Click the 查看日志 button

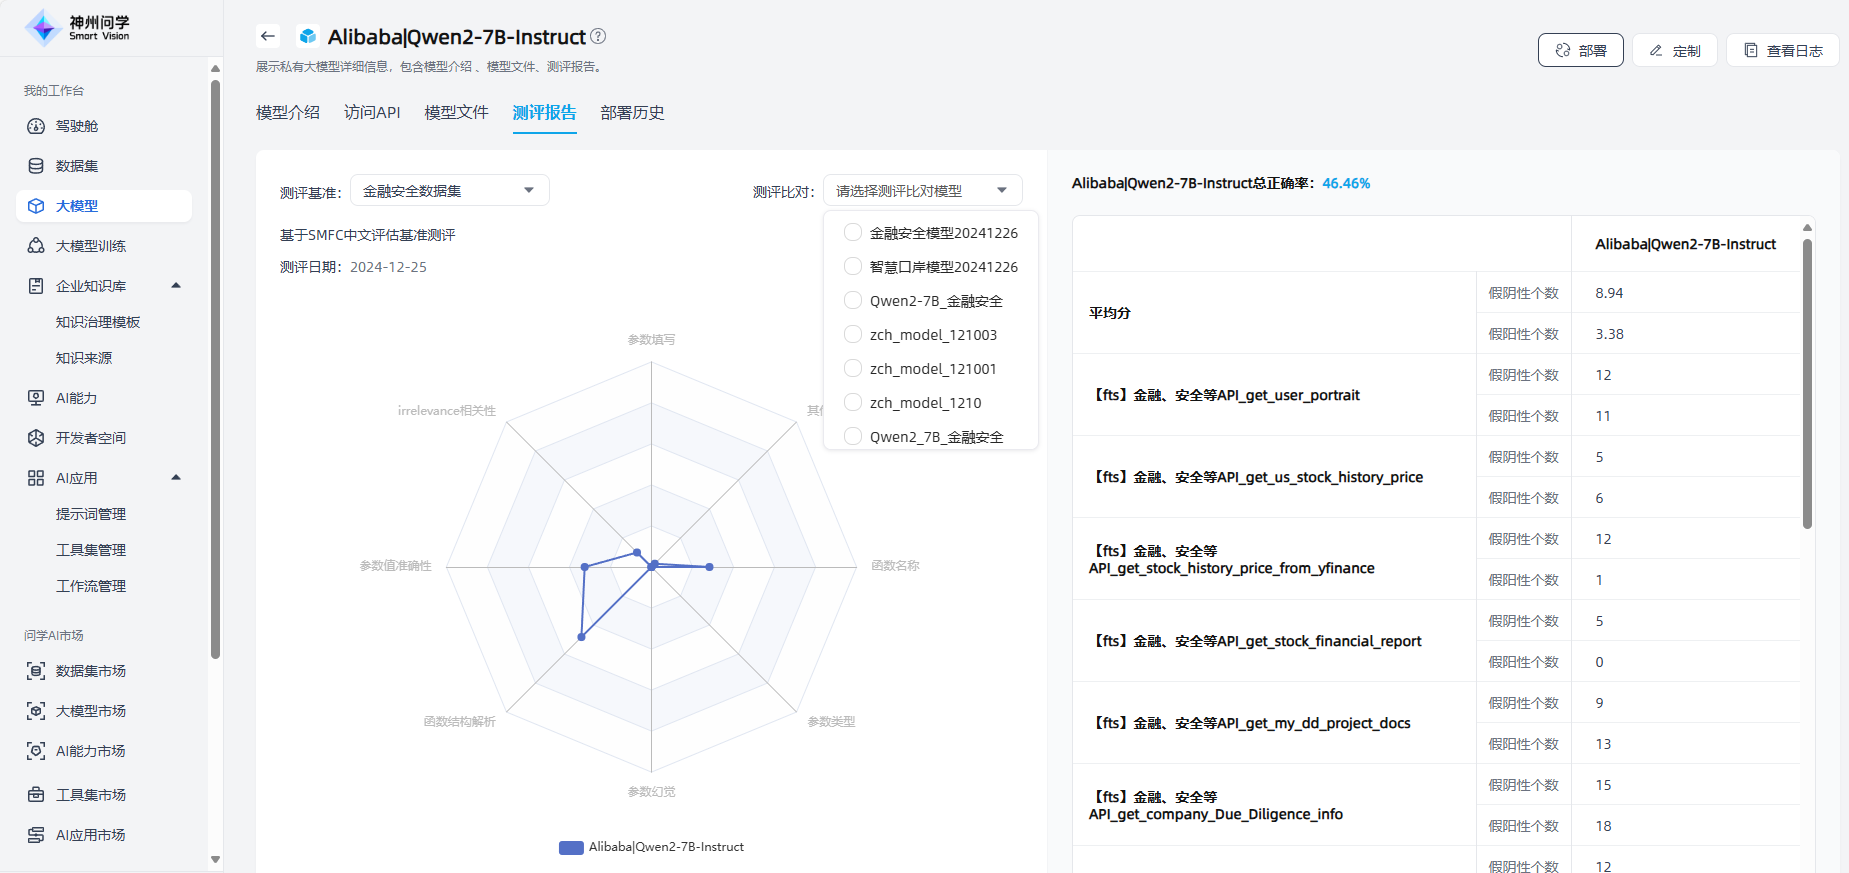[x=1782, y=50]
